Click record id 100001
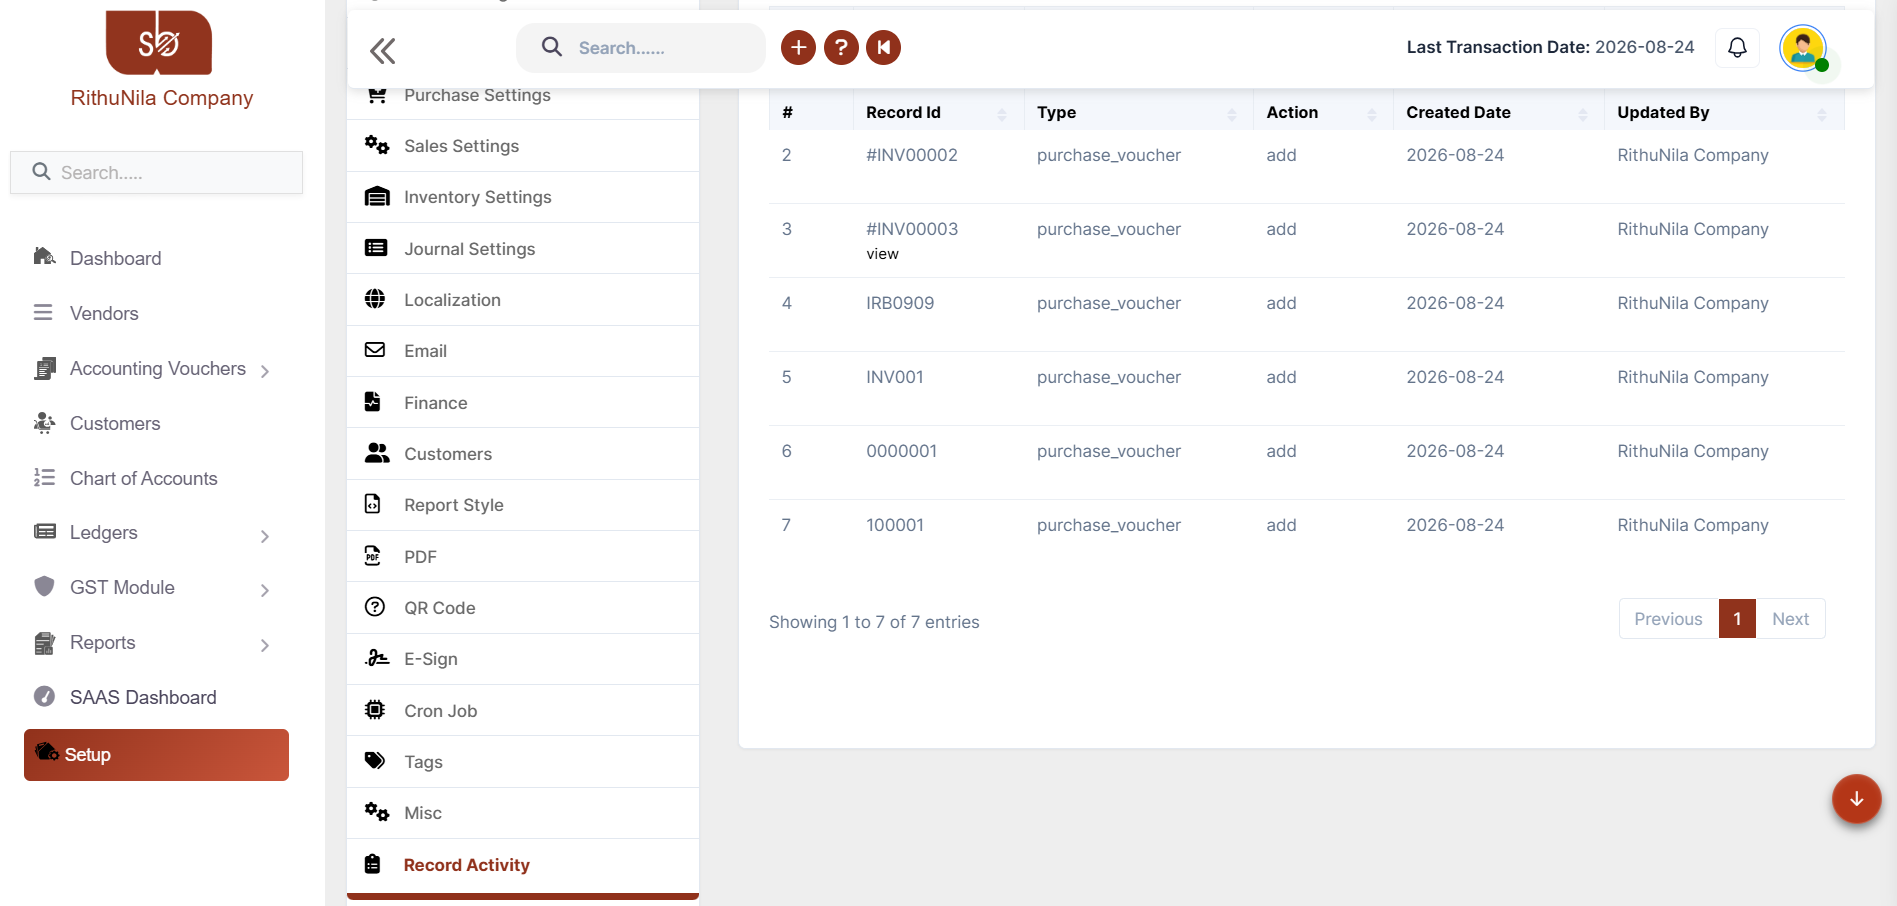1897x906 pixels. 895,525
